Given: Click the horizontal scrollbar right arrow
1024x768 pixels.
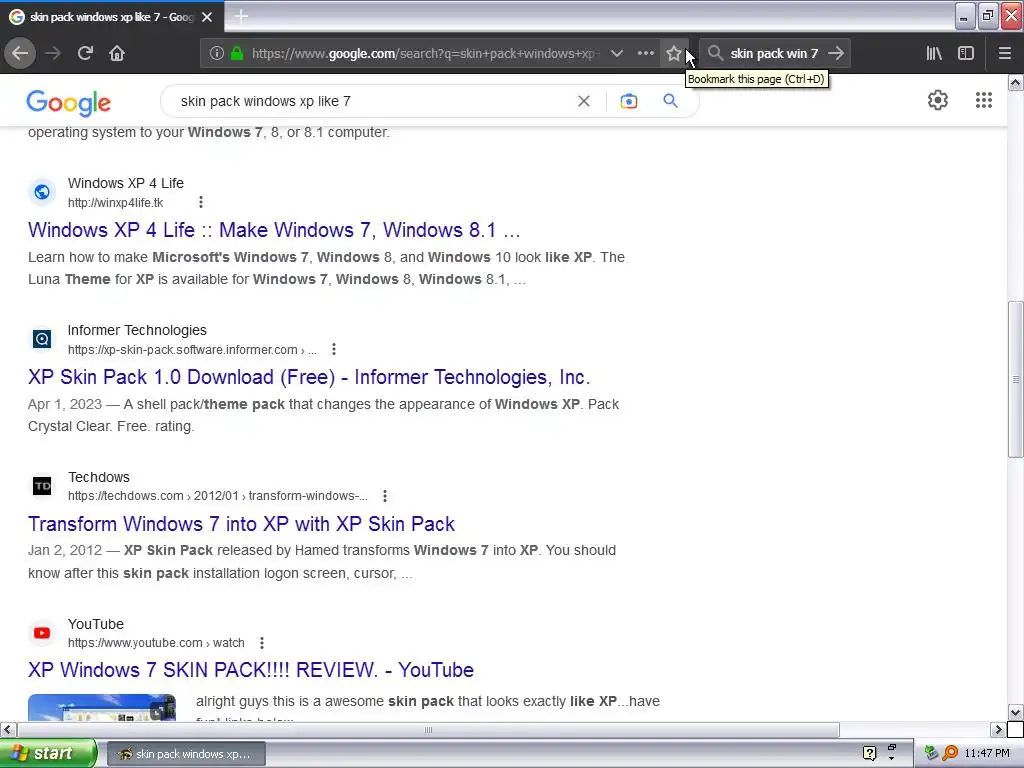Looking at the screenshot, I should [x=998, y=729].
